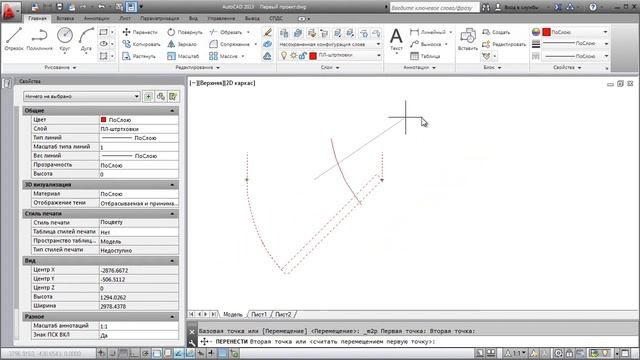Click the Цвет ПоСлою swatch in properties palette

[x=103, y=120]
